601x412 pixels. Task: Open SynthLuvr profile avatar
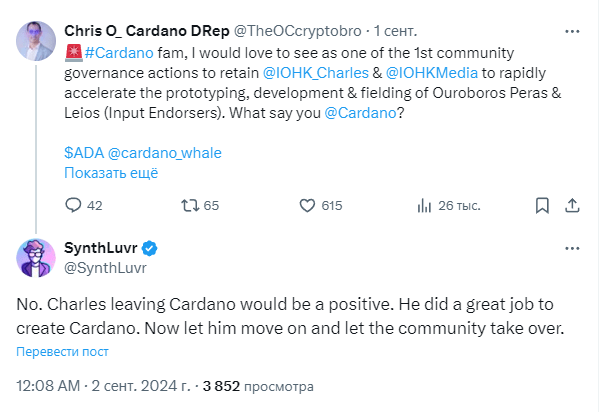36,257
